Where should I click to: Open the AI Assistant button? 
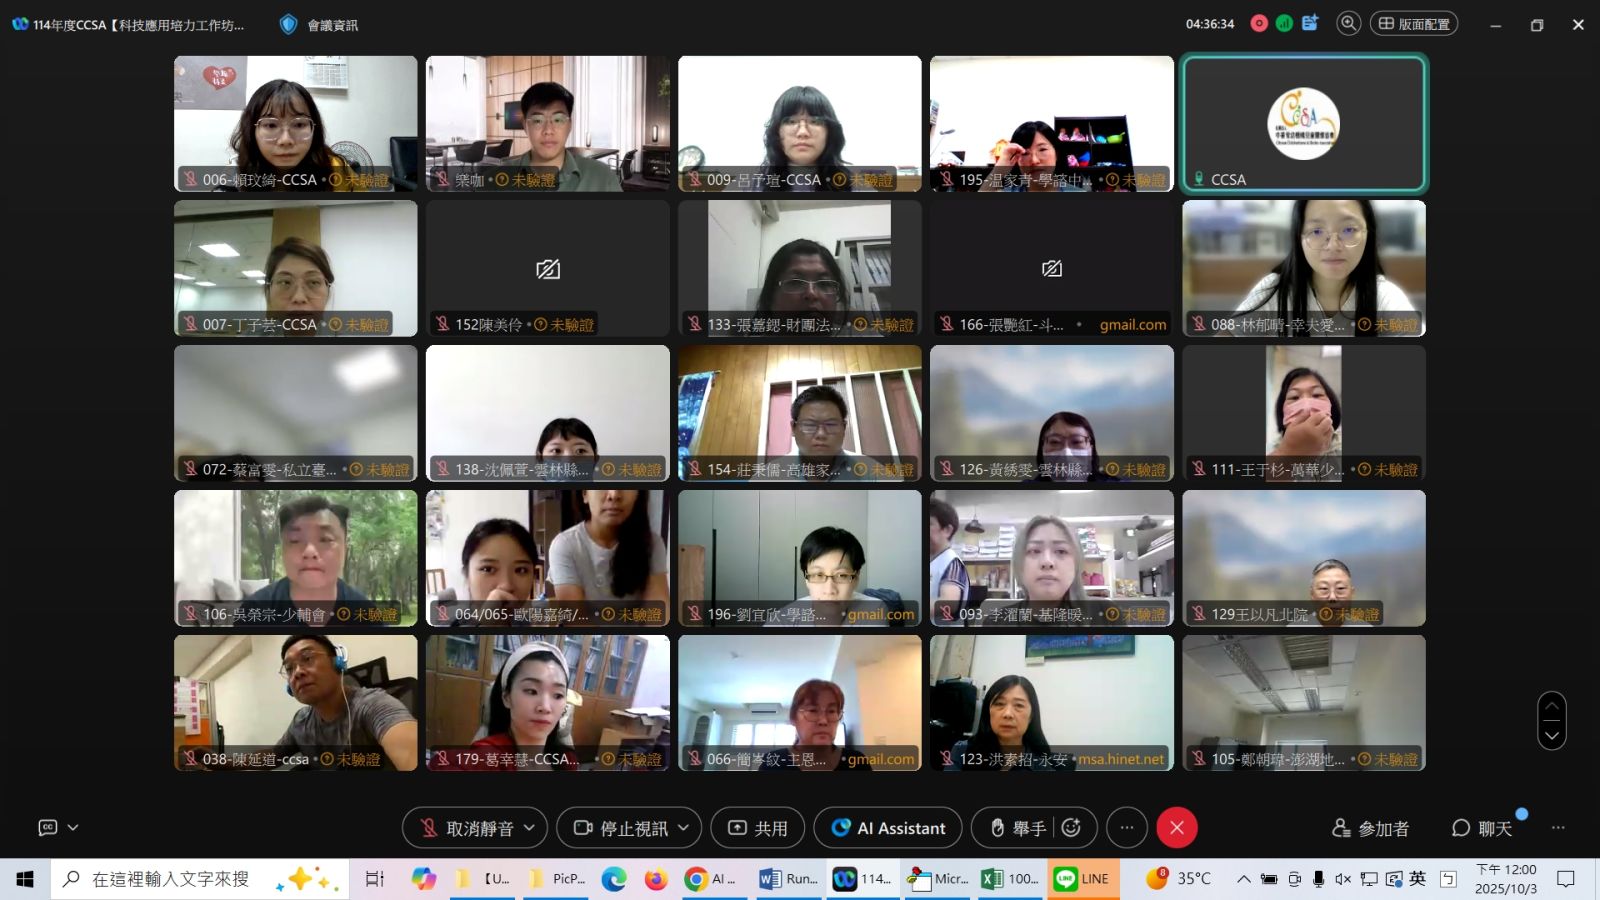click(888, 828)
